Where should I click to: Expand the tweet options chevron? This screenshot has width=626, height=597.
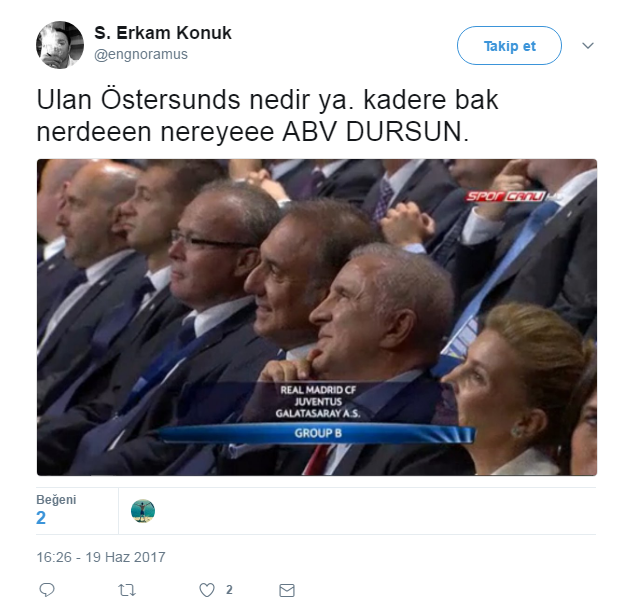tap(588, 46)
